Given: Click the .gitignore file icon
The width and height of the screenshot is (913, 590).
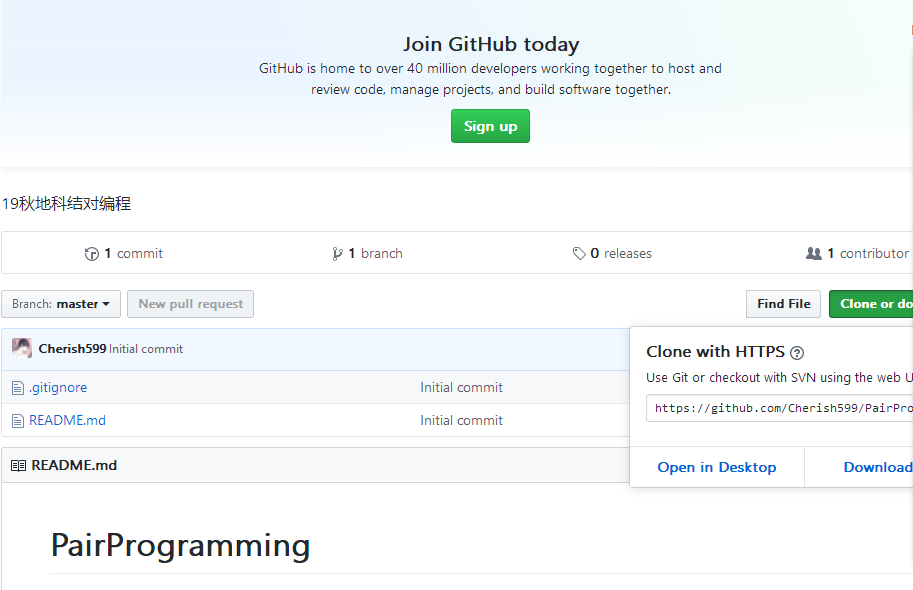Looking at the screenshot, I should click(18, 388).
